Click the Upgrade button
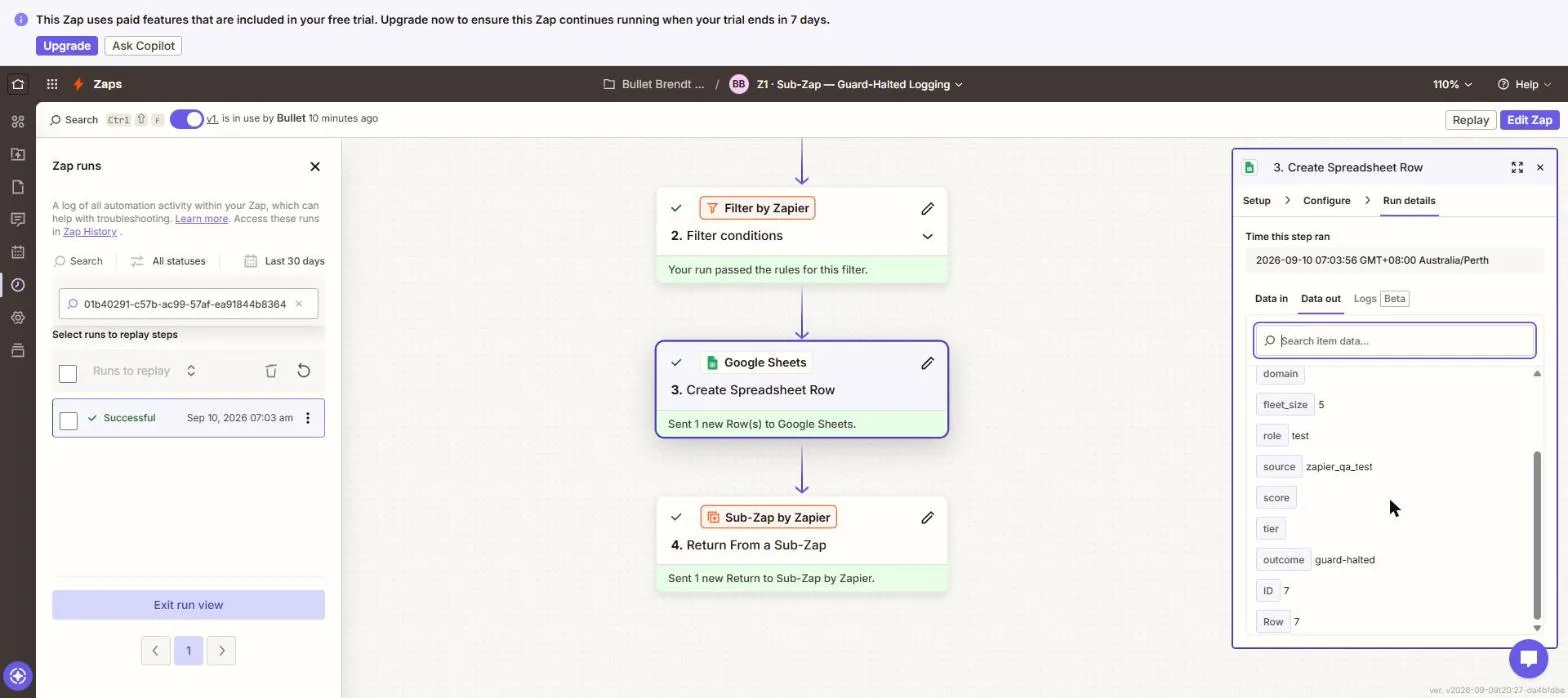 (x=67, y=46)
